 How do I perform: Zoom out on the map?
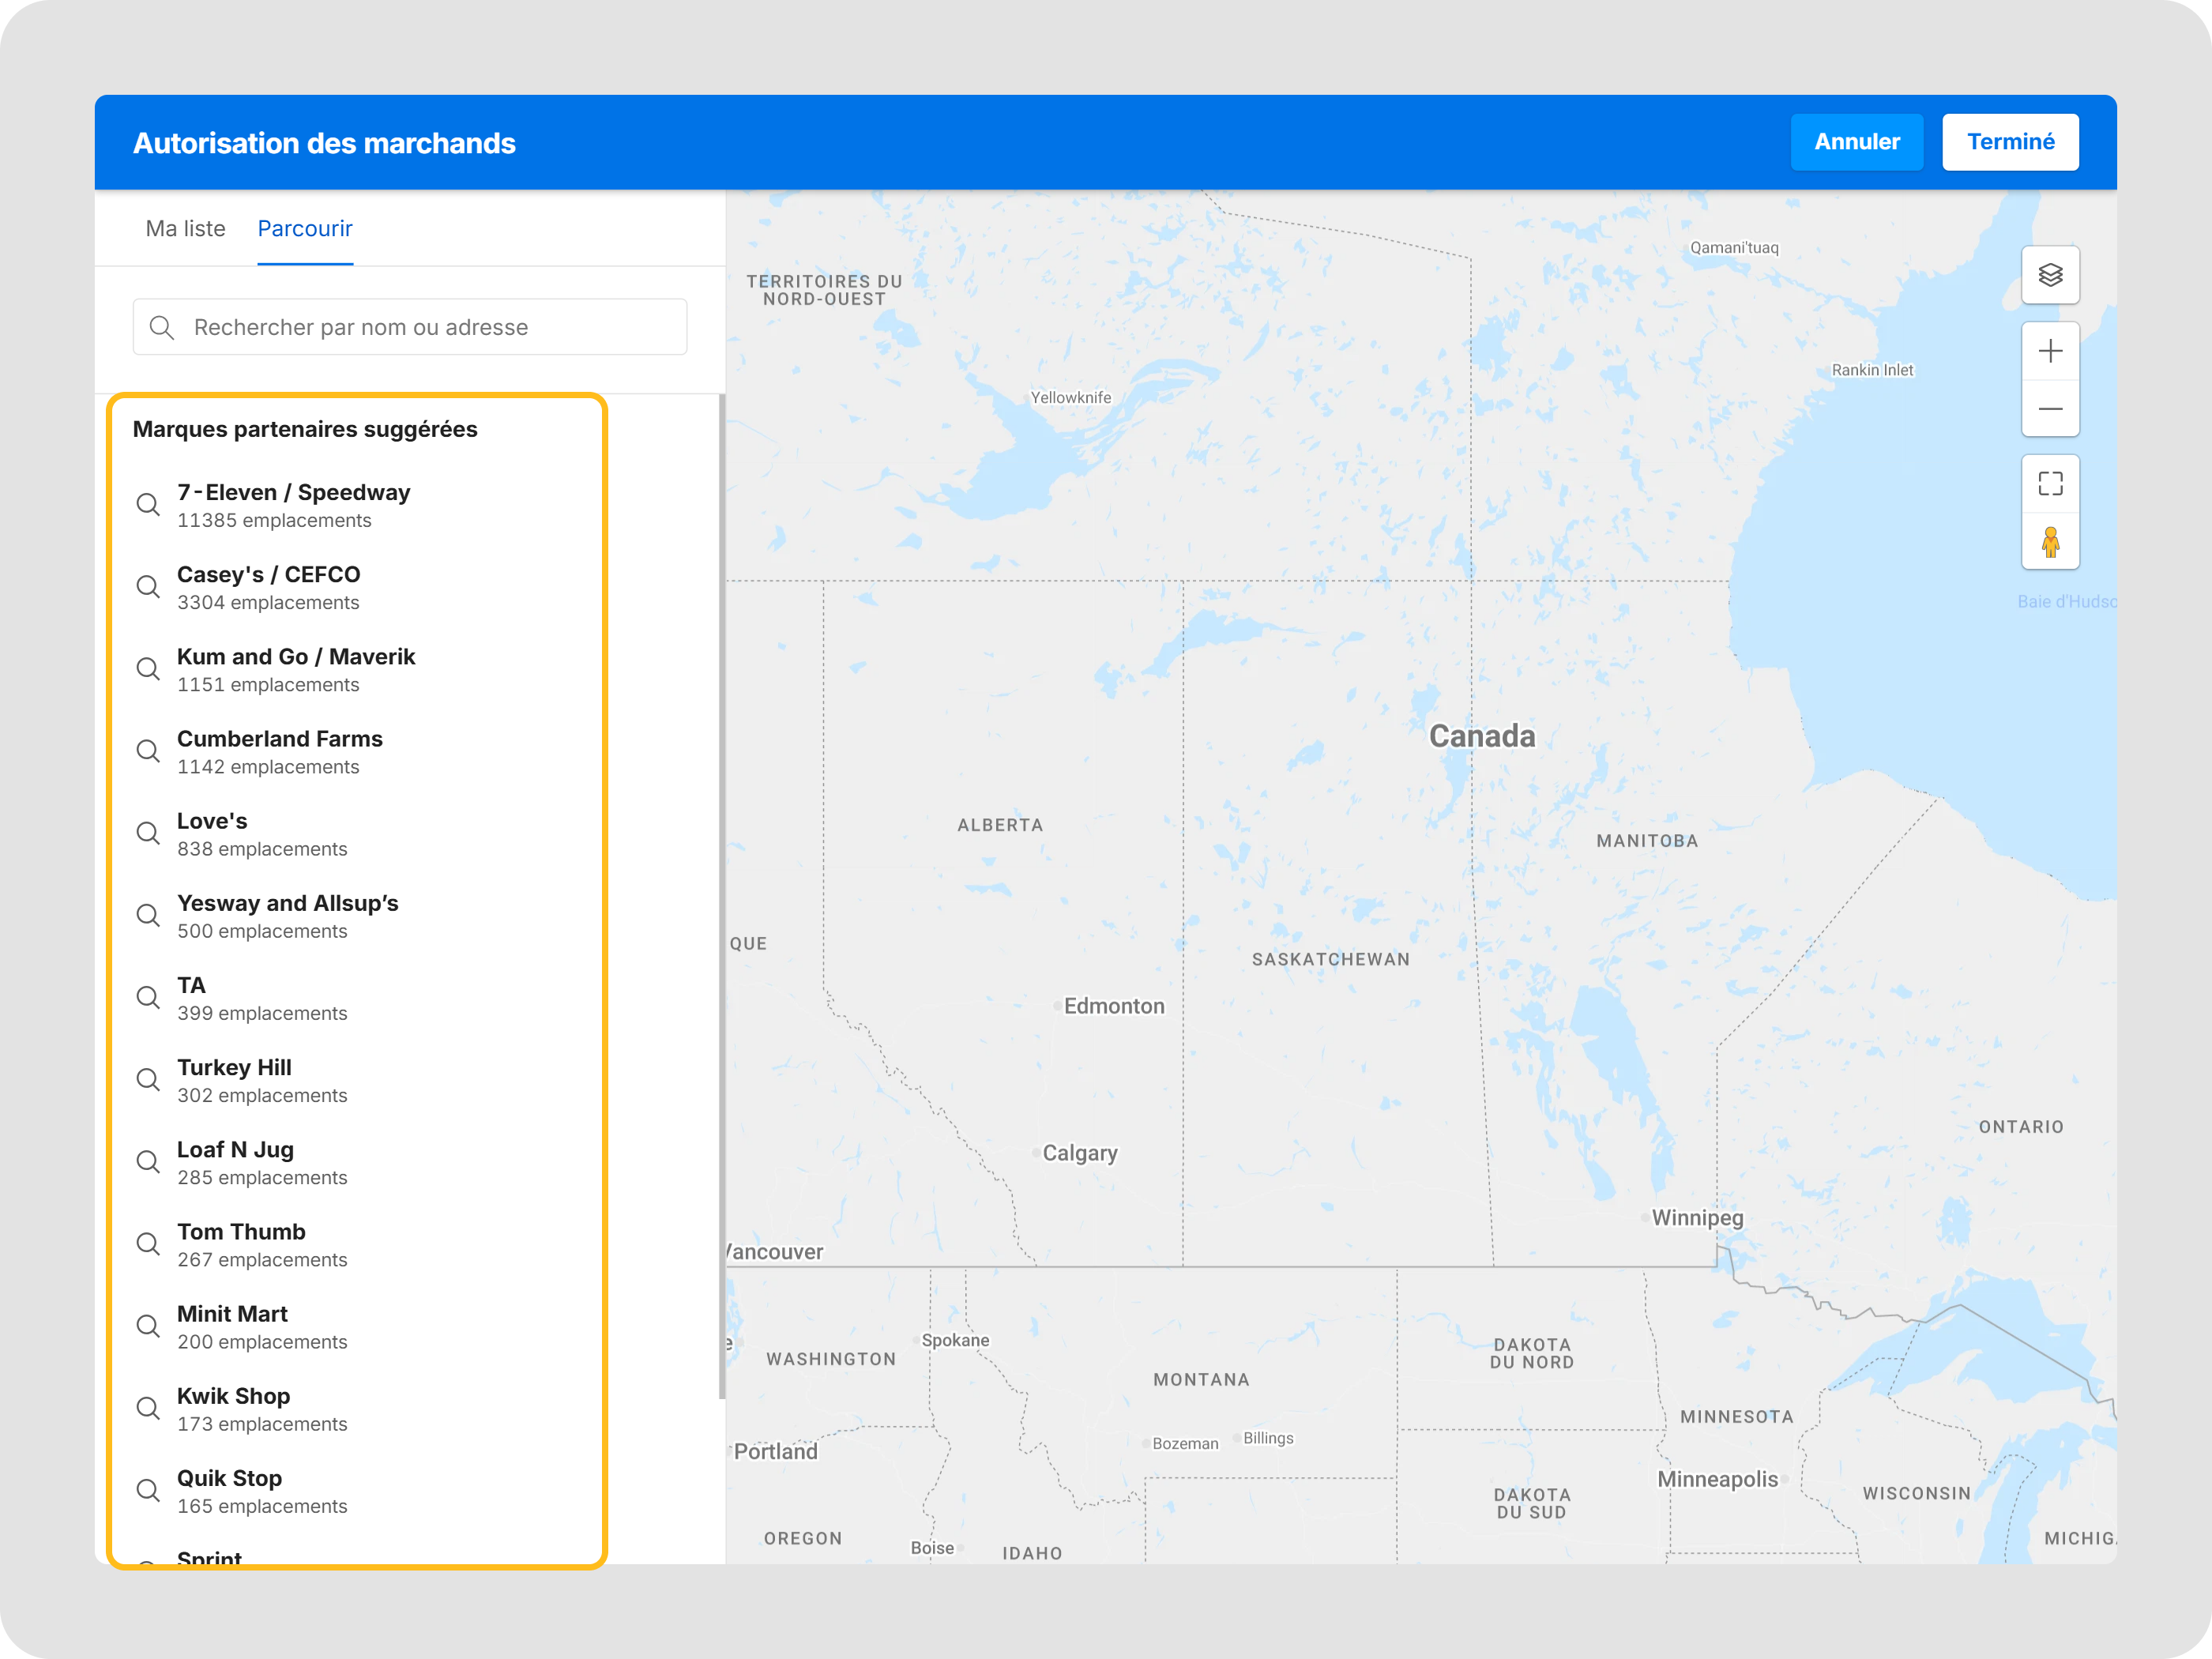point(2050,408)
